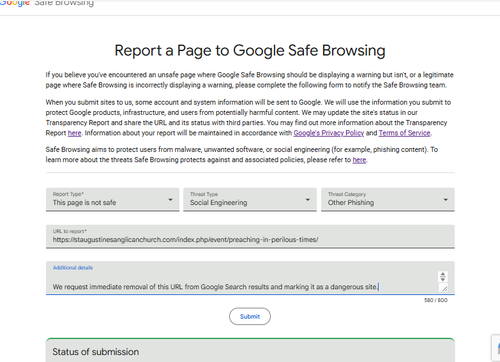Image resolution: width=500 pixels, height=362 pixels.
Task: Click into the Additional details text area
Action: pyautogui.click(x=250, y=278)
